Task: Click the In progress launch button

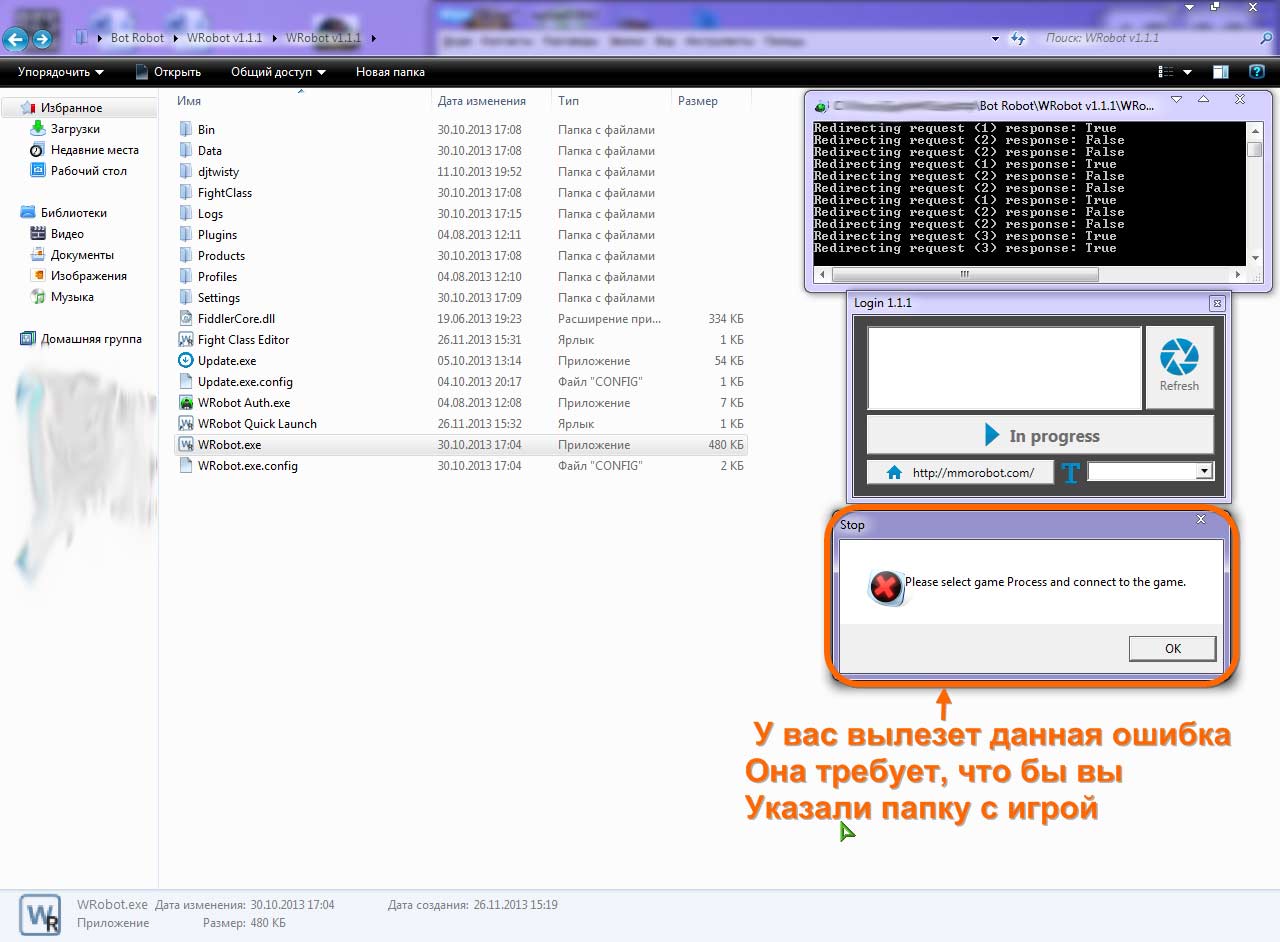Action: click(x=1040, y=435)
